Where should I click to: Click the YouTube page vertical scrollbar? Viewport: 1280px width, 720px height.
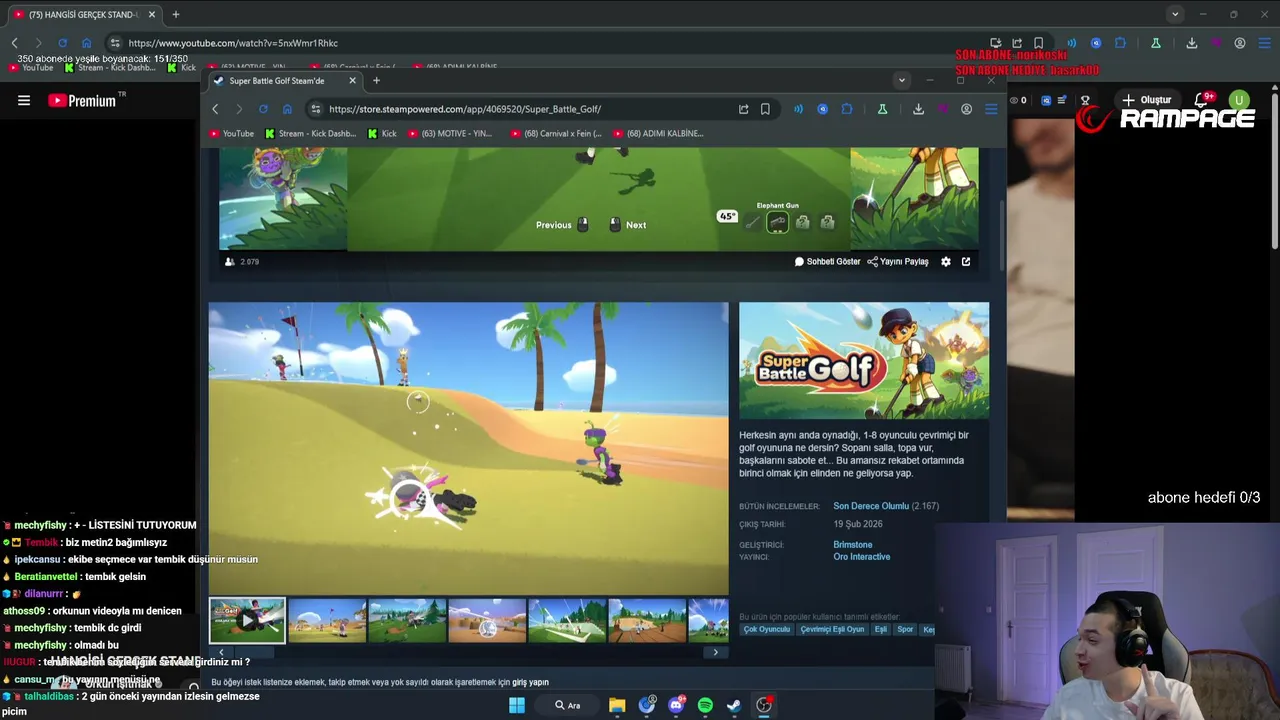pyautogui.click(x=1275, y=170)
